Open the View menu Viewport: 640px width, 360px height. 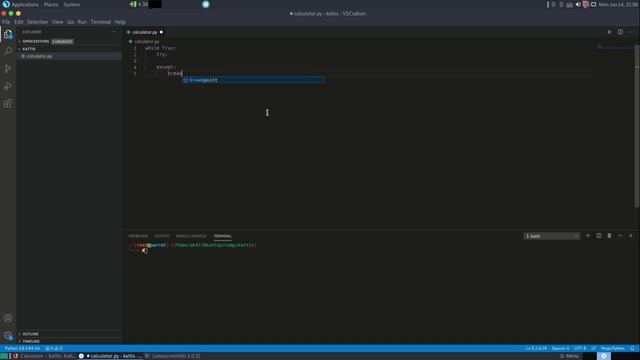[x=58, y=22]
